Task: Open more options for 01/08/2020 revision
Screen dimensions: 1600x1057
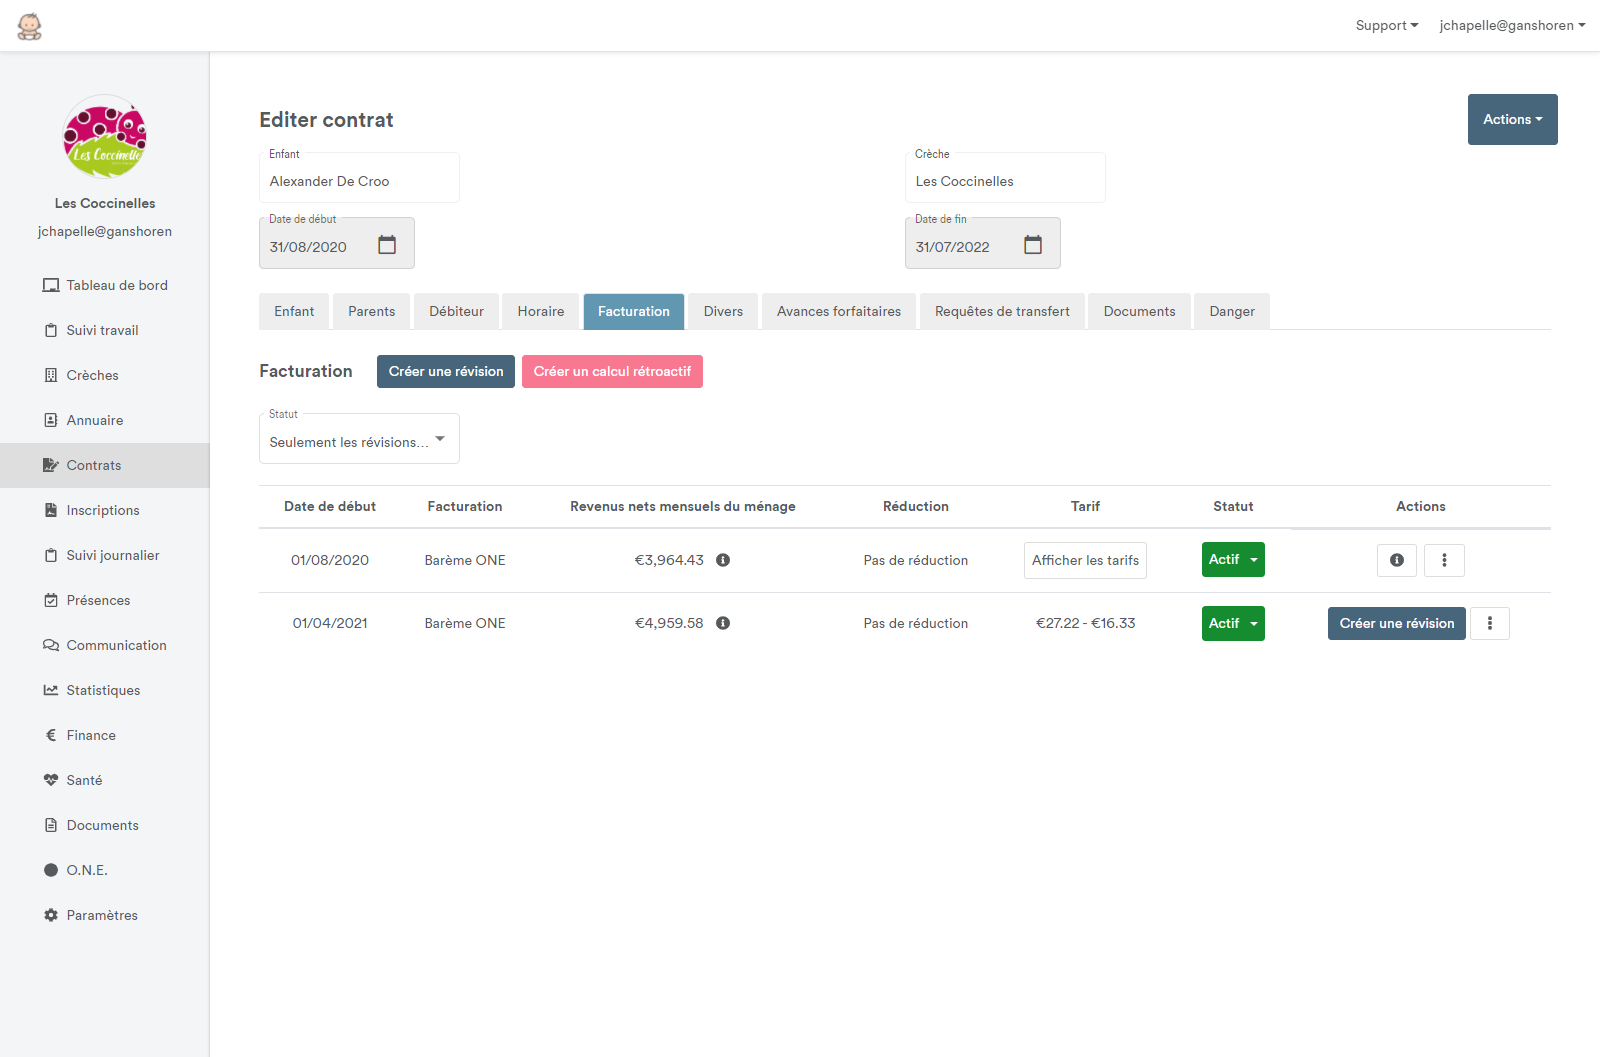Action: [1444, 560]
